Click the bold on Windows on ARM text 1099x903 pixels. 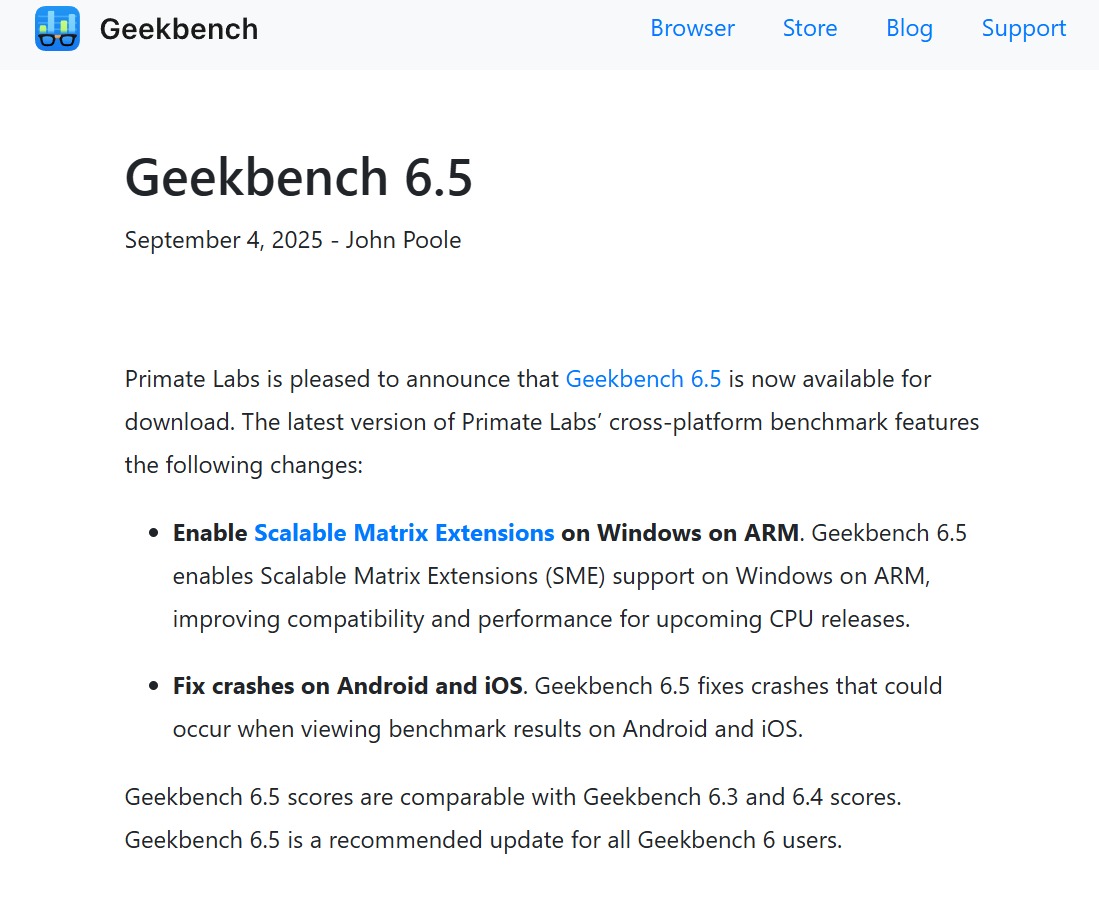(x=680, y=533)
